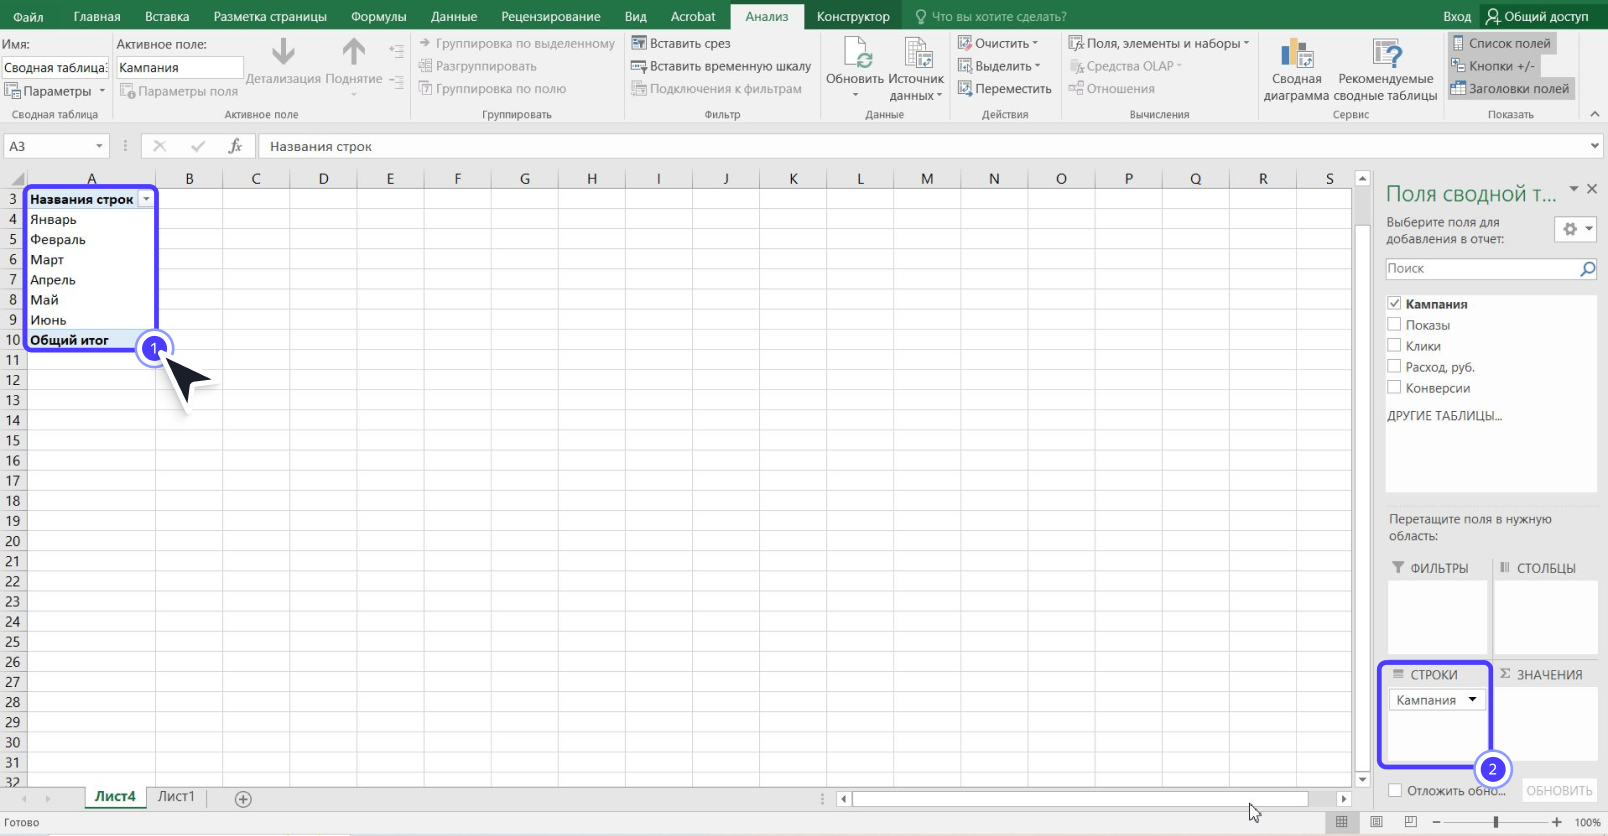Close the pivot fields pane
The height and width of the screenshot is (836, 1608).
1592,189
